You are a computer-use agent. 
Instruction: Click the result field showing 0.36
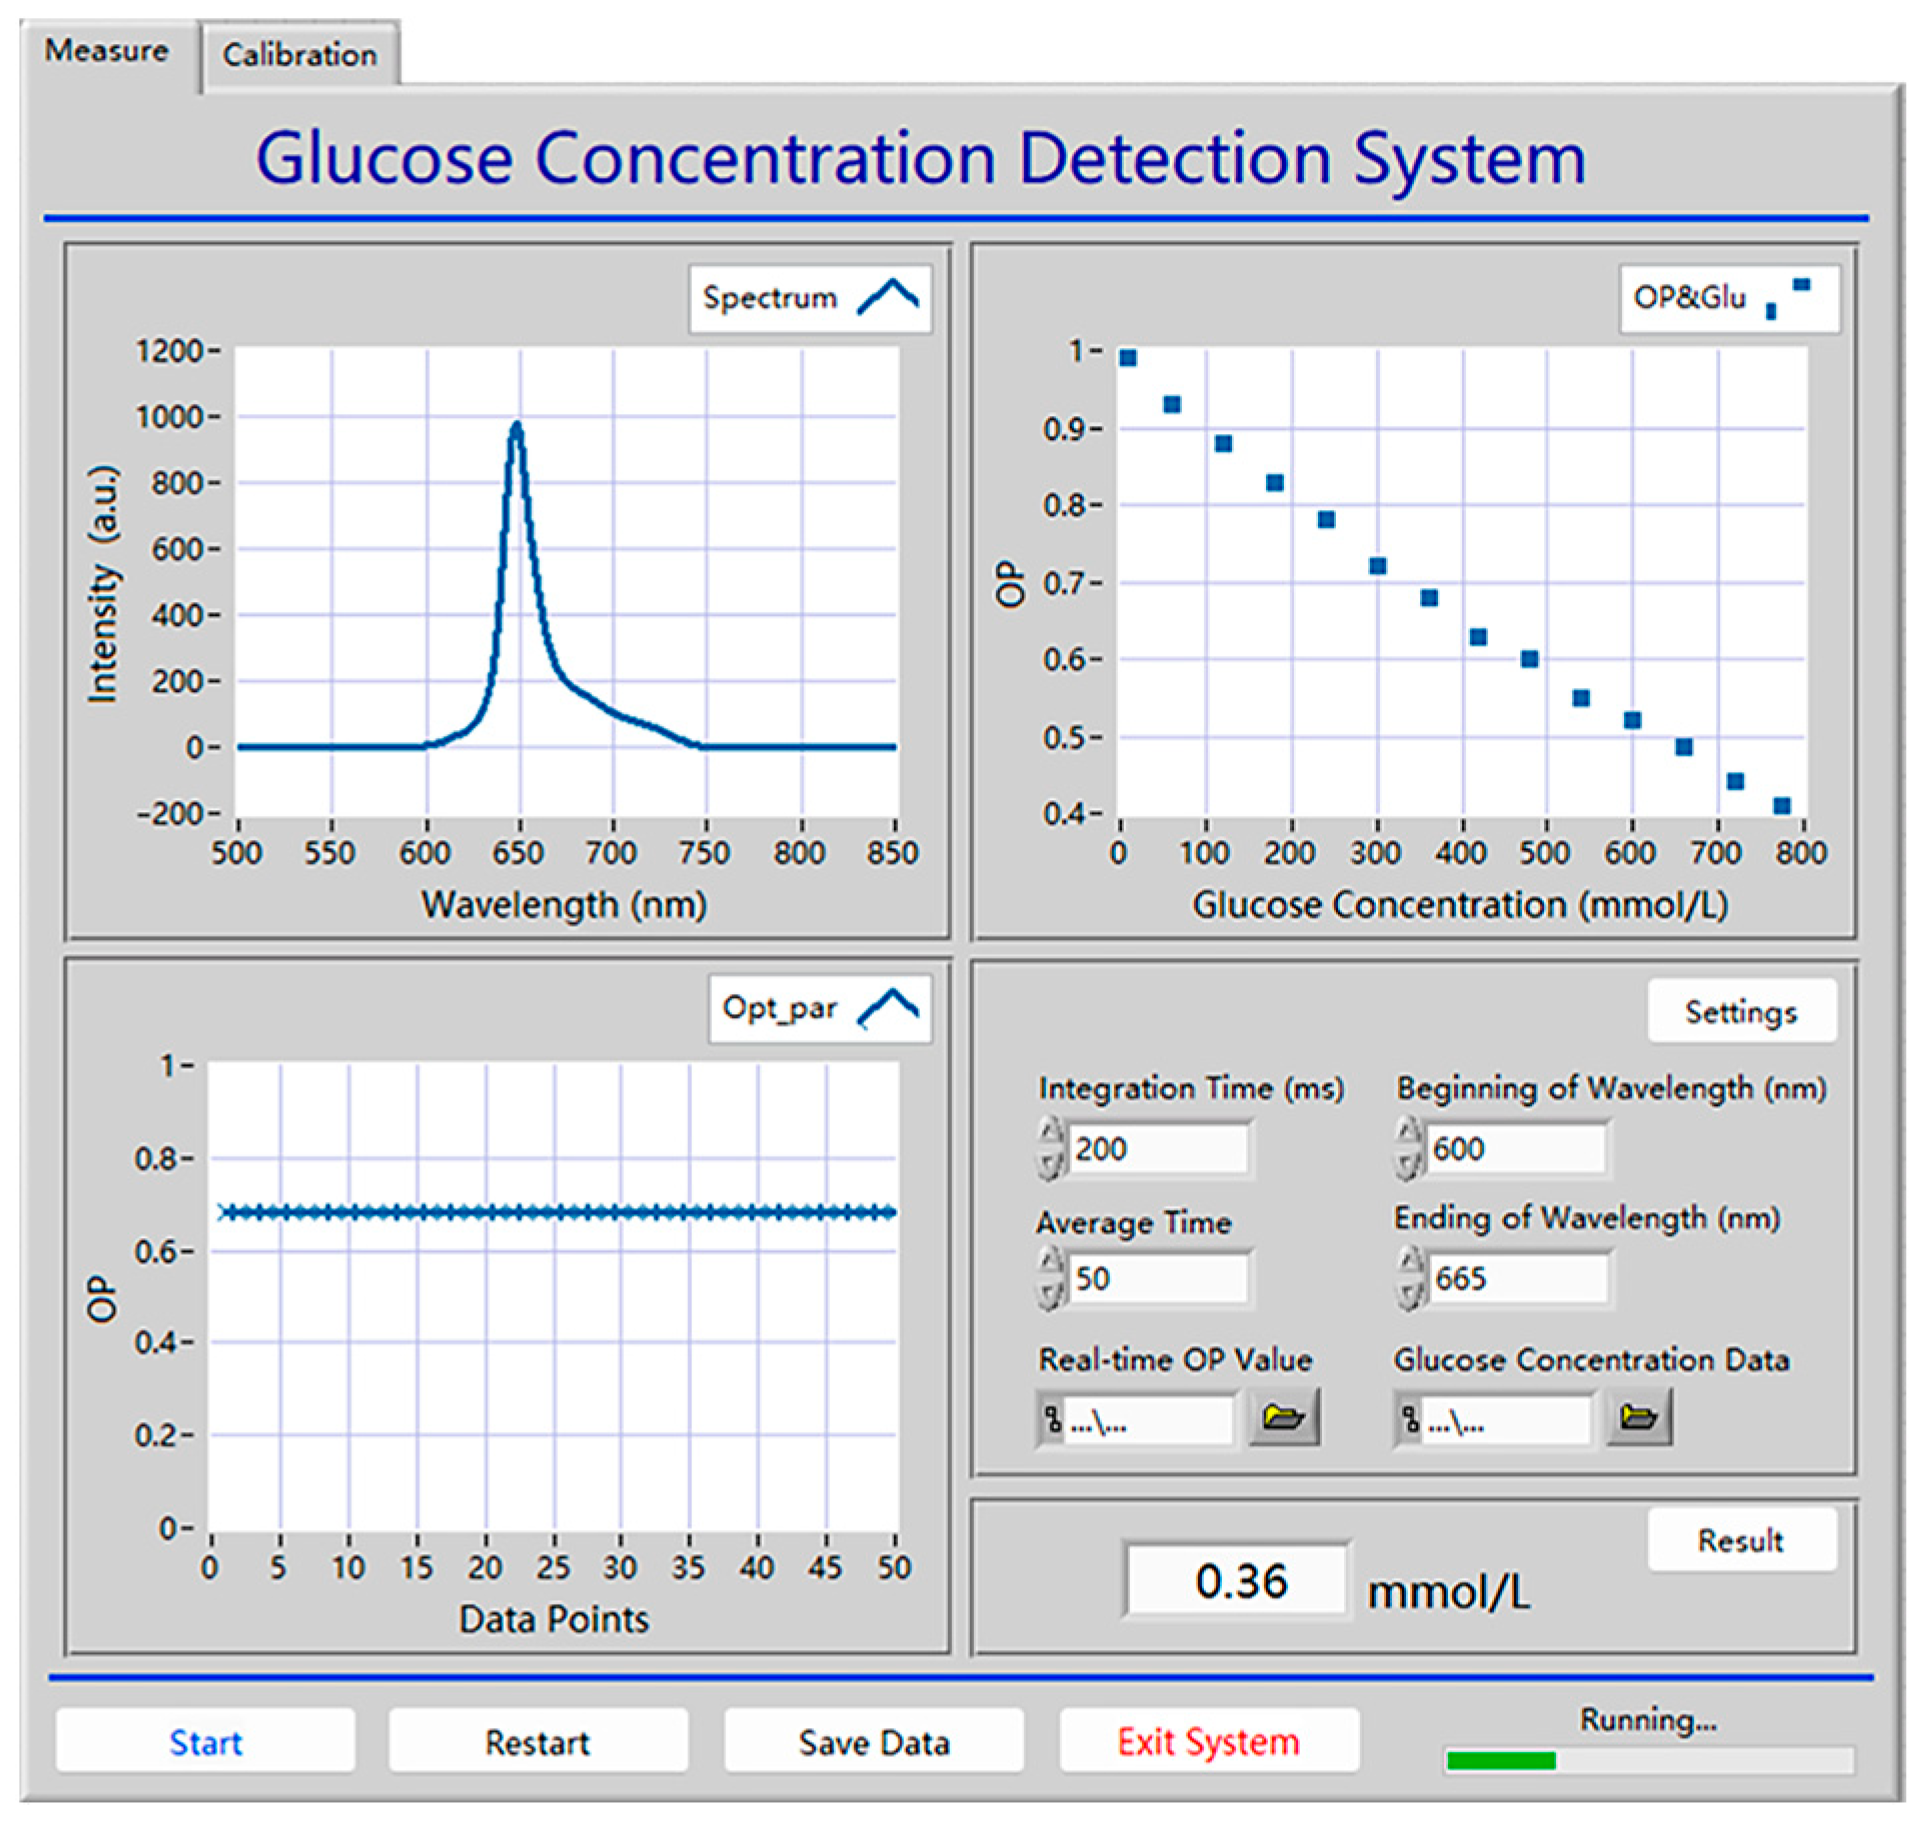(x=1238, y=1581)
